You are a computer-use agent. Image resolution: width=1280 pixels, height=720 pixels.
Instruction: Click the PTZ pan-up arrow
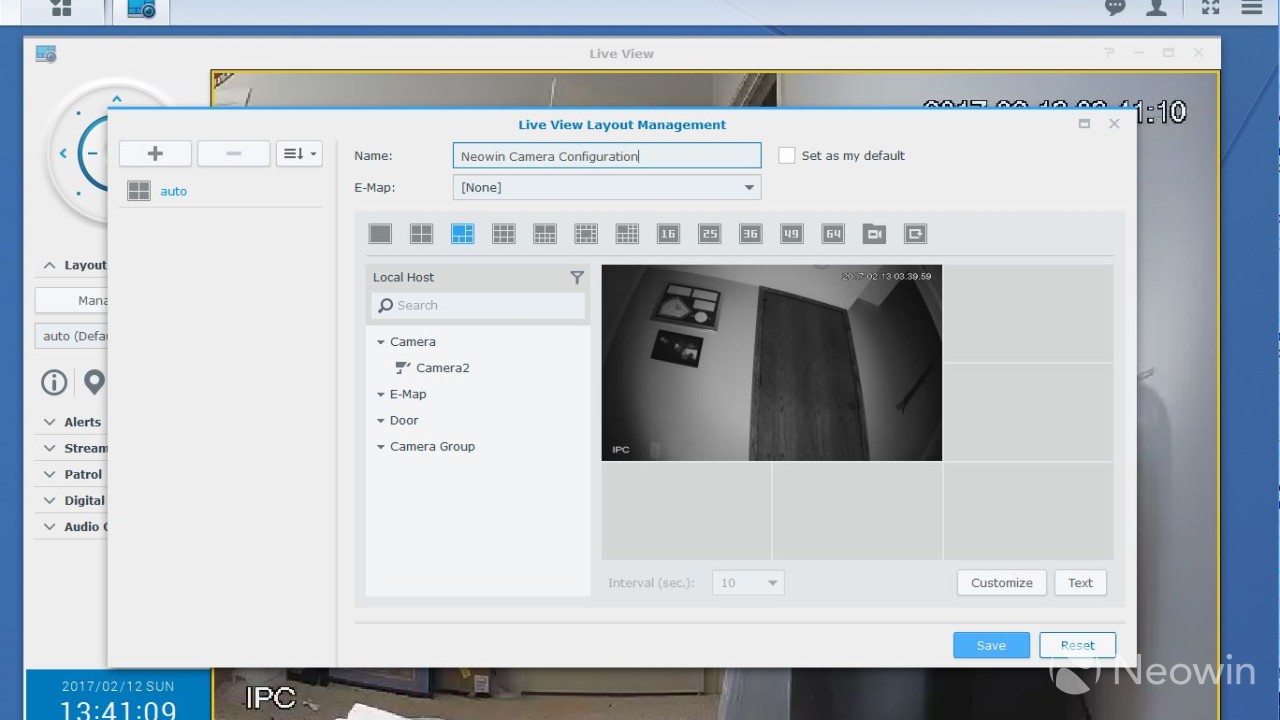pos(117,99)
